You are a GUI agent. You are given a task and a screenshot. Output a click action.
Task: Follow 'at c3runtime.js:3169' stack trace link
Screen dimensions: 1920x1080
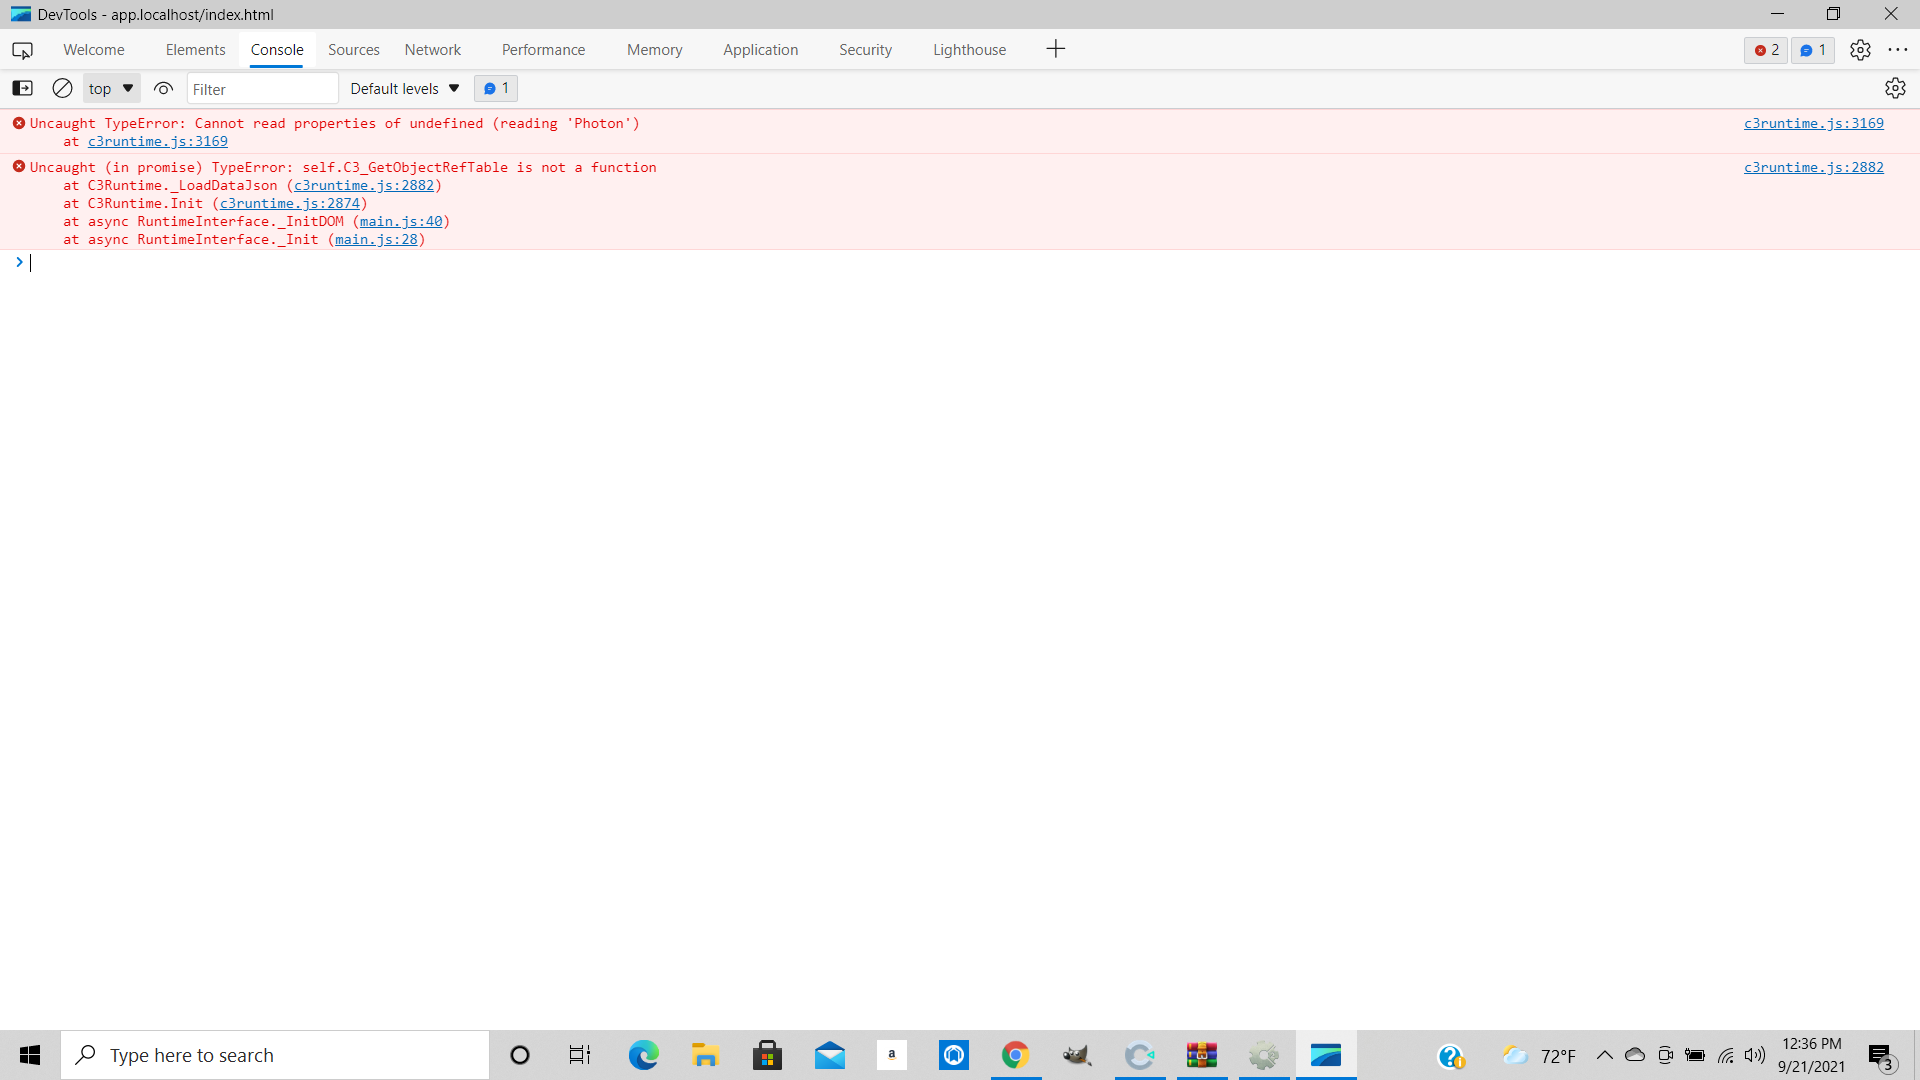click(158, 141)
